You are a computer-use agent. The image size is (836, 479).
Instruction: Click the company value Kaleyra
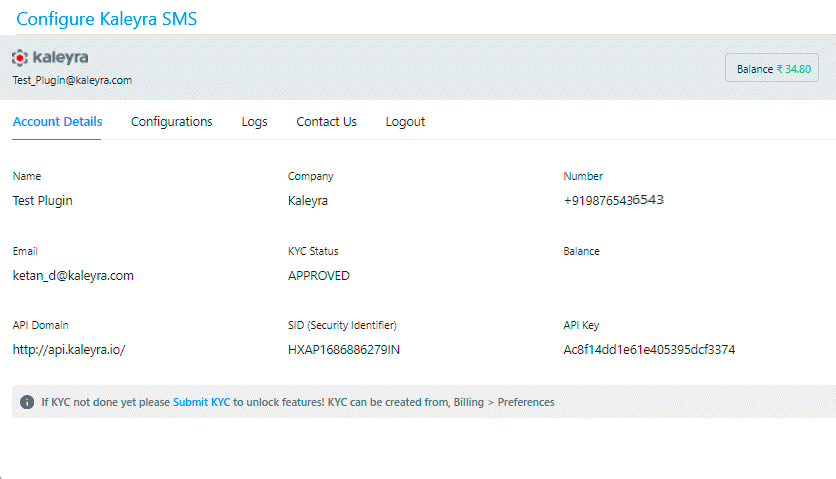[308, 201]
